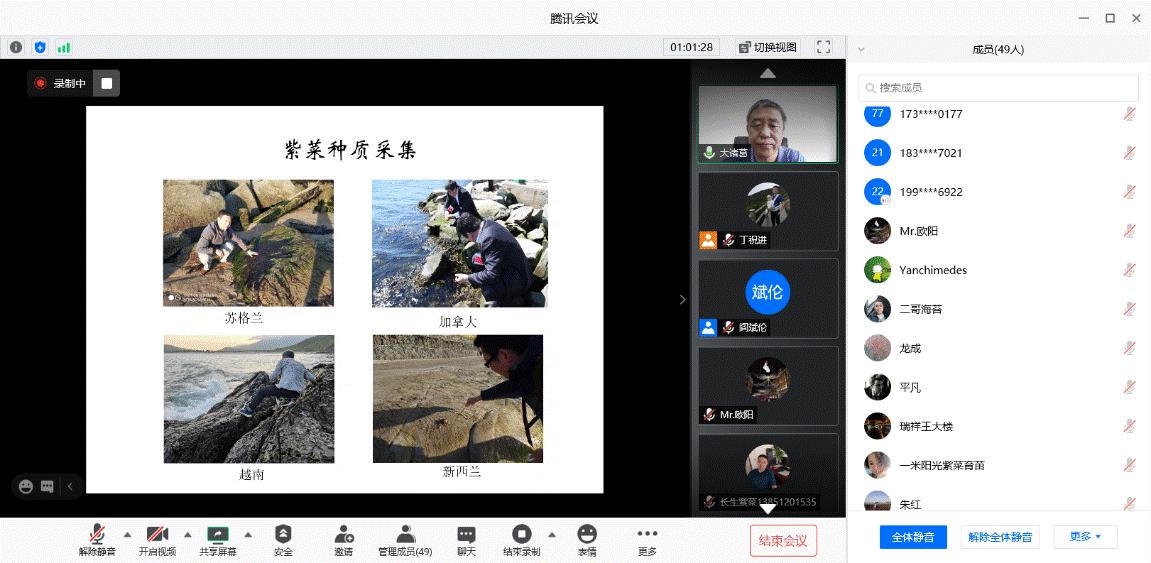
Task: Toggle microphone with 解除静音
Action: click(98, 539)
